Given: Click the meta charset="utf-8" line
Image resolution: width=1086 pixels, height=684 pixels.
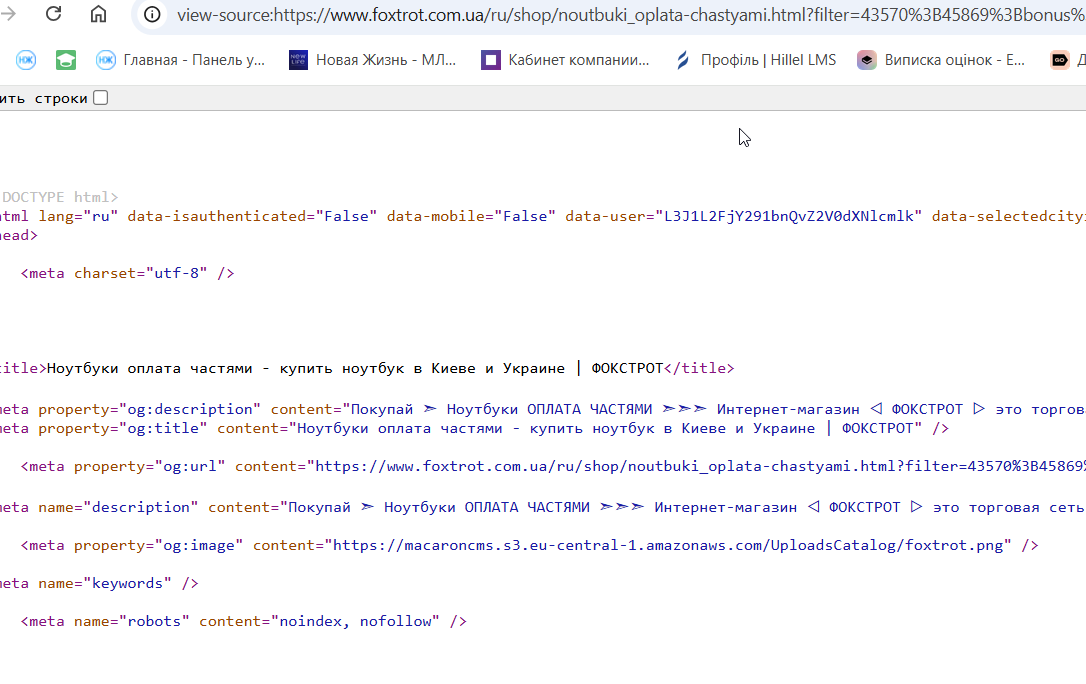Looking at the screenshot, I should pos(127,273).
